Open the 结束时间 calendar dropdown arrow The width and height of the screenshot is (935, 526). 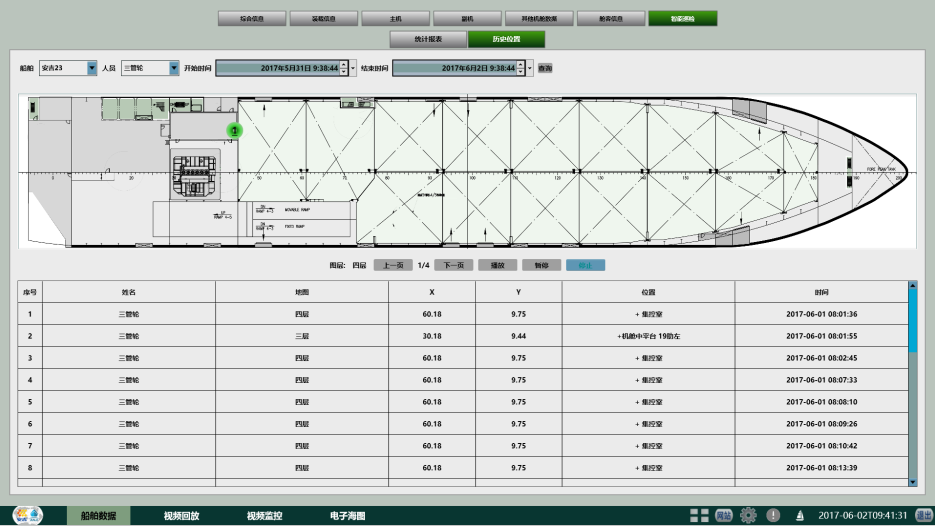point(530,68)
